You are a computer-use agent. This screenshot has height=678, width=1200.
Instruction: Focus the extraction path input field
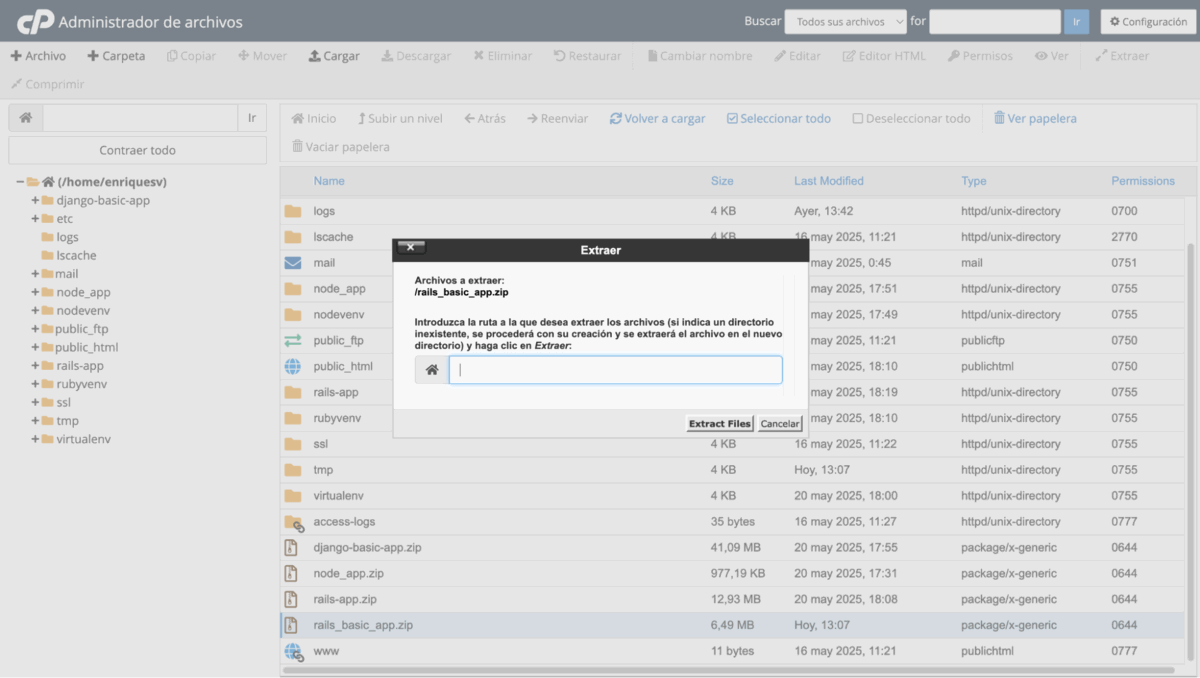point(615,370)
